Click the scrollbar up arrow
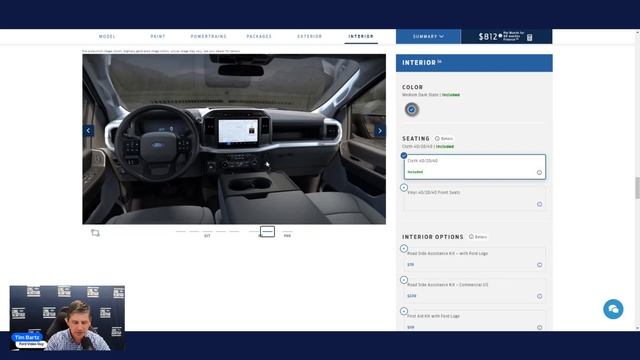The image size is (640, 360). [637, 32]
